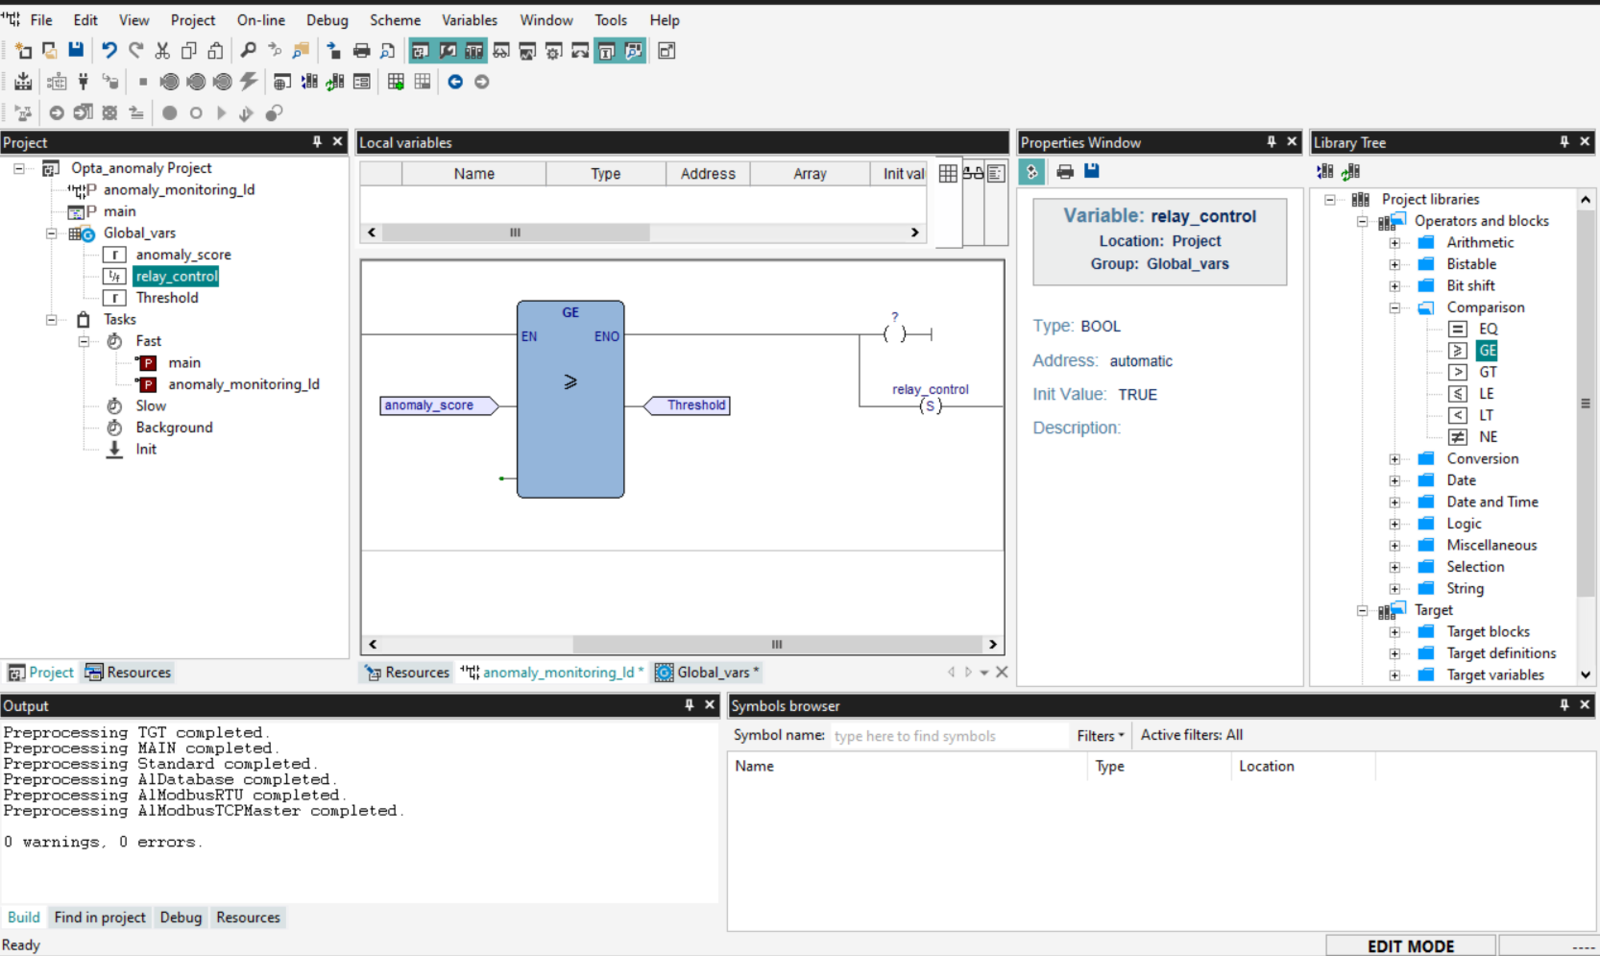
Task: Select the GT comparison block in library
Action: (1487, 372)
